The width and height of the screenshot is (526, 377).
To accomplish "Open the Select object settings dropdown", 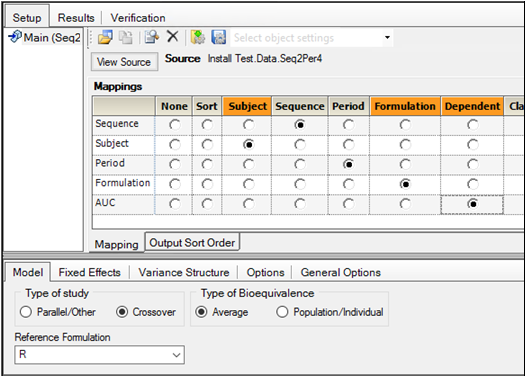I will tap(387, 37).
